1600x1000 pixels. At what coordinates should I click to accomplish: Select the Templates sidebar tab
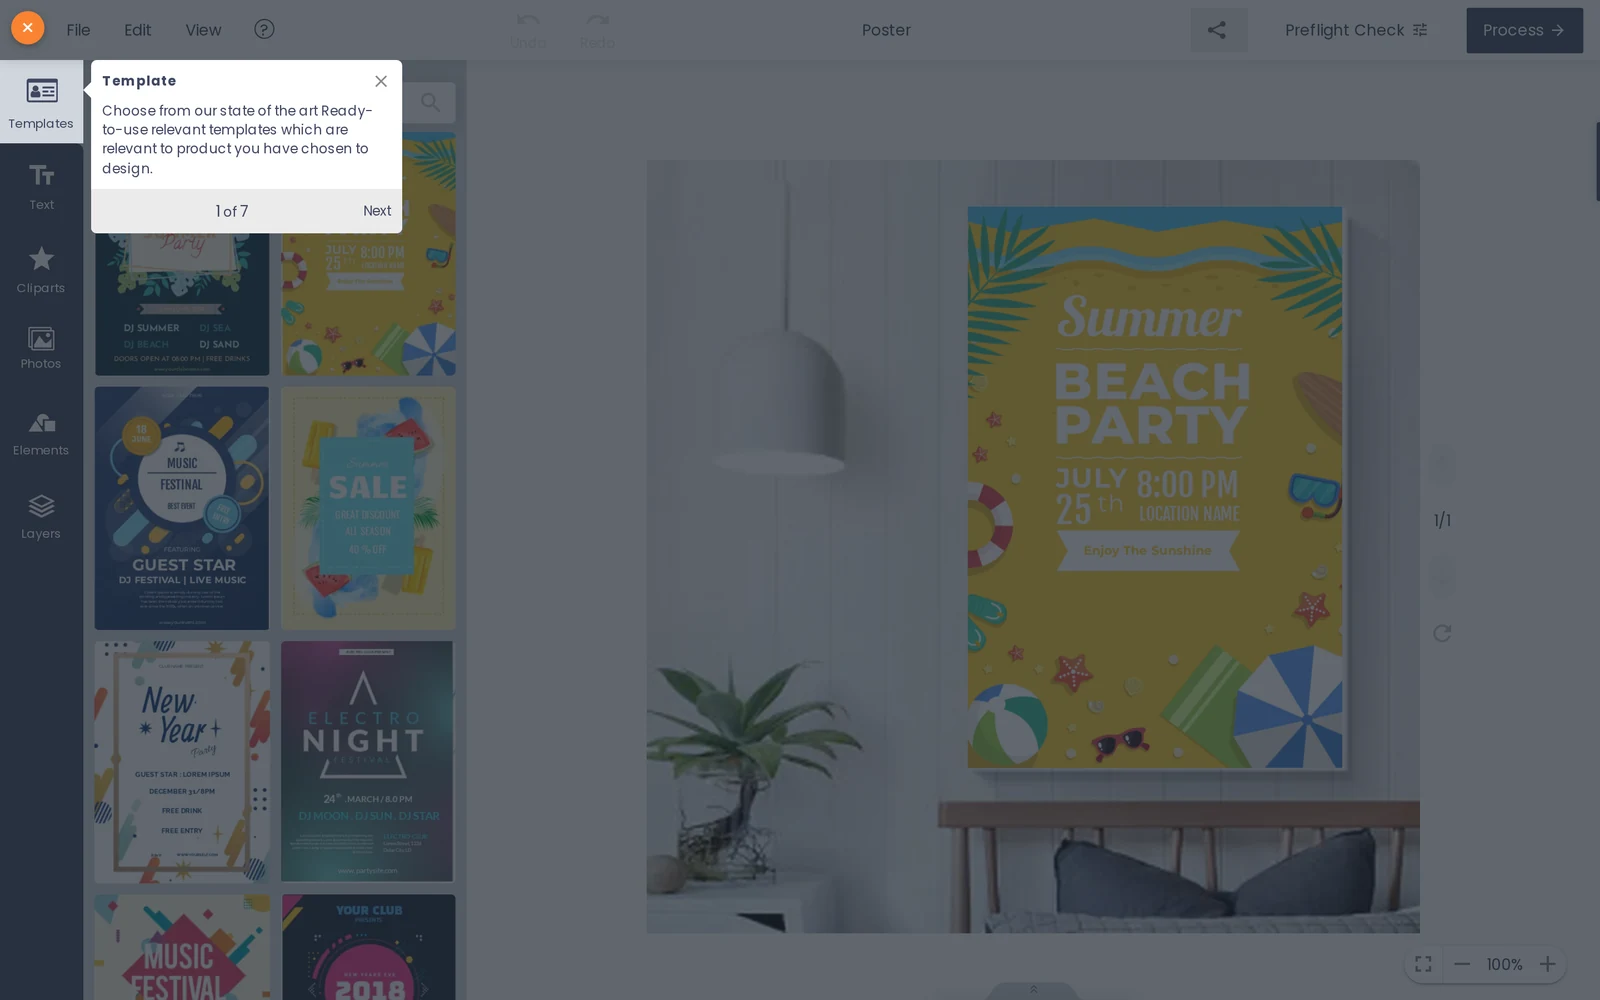41,103
